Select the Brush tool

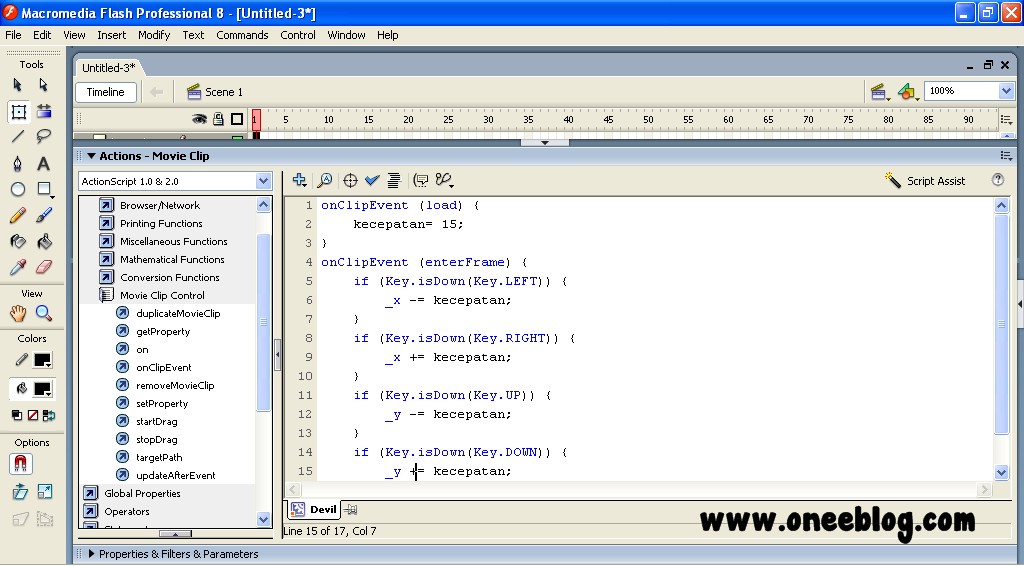pyautogui.click(x=43, y=215)
